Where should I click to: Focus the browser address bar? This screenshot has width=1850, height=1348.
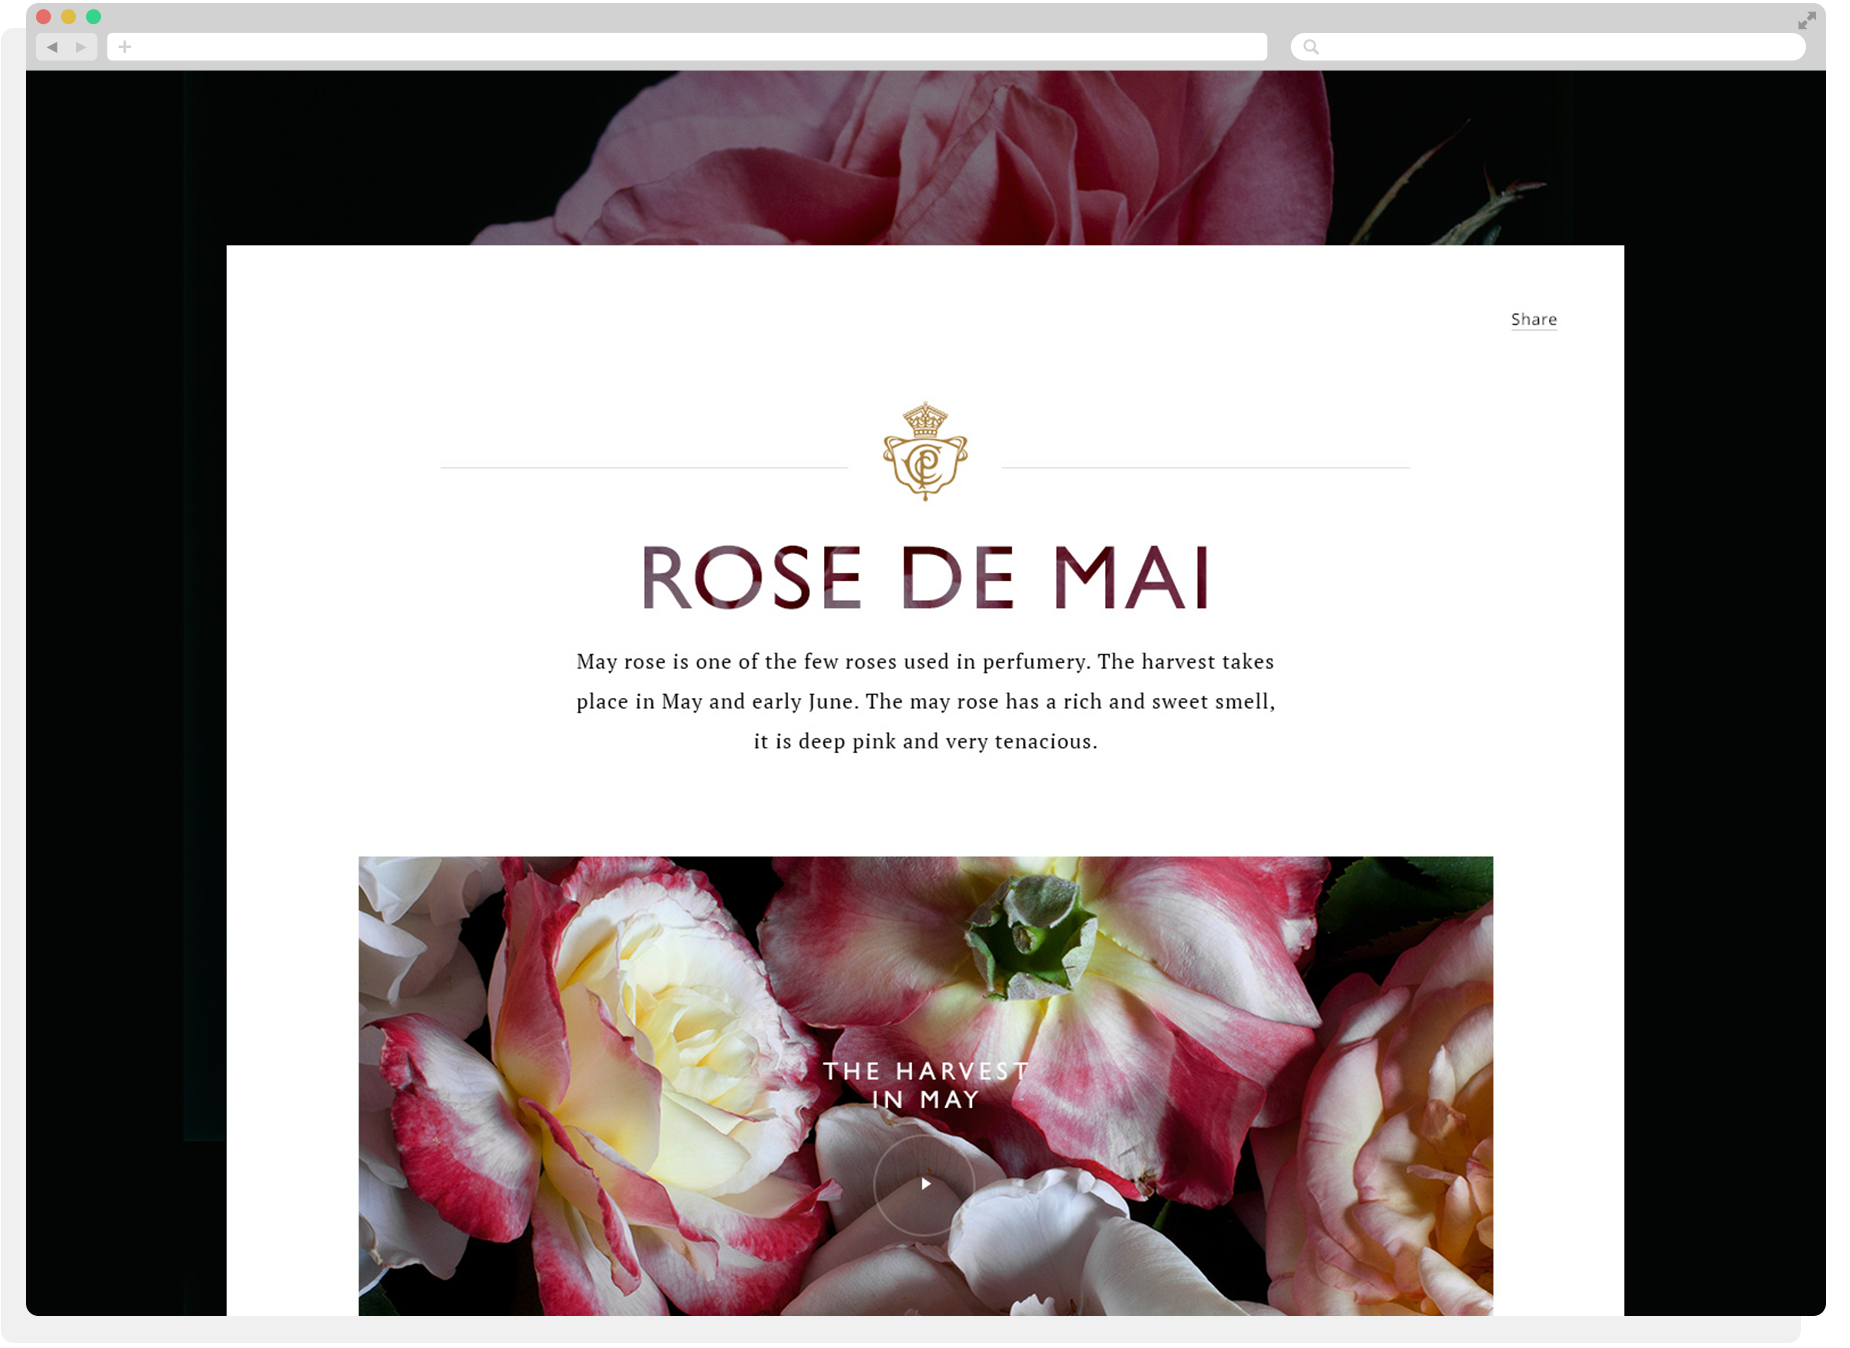[x=687, y=47]
